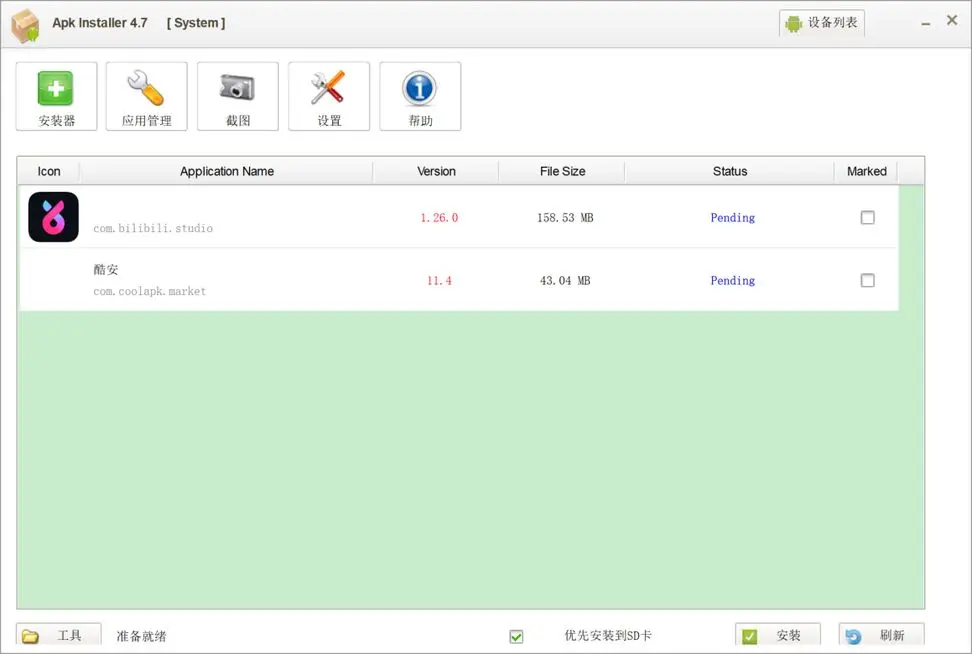Click version 1.26.0 cell
Image resolution: width=972 pixels, height=654 pixels.
coord(439,218)
